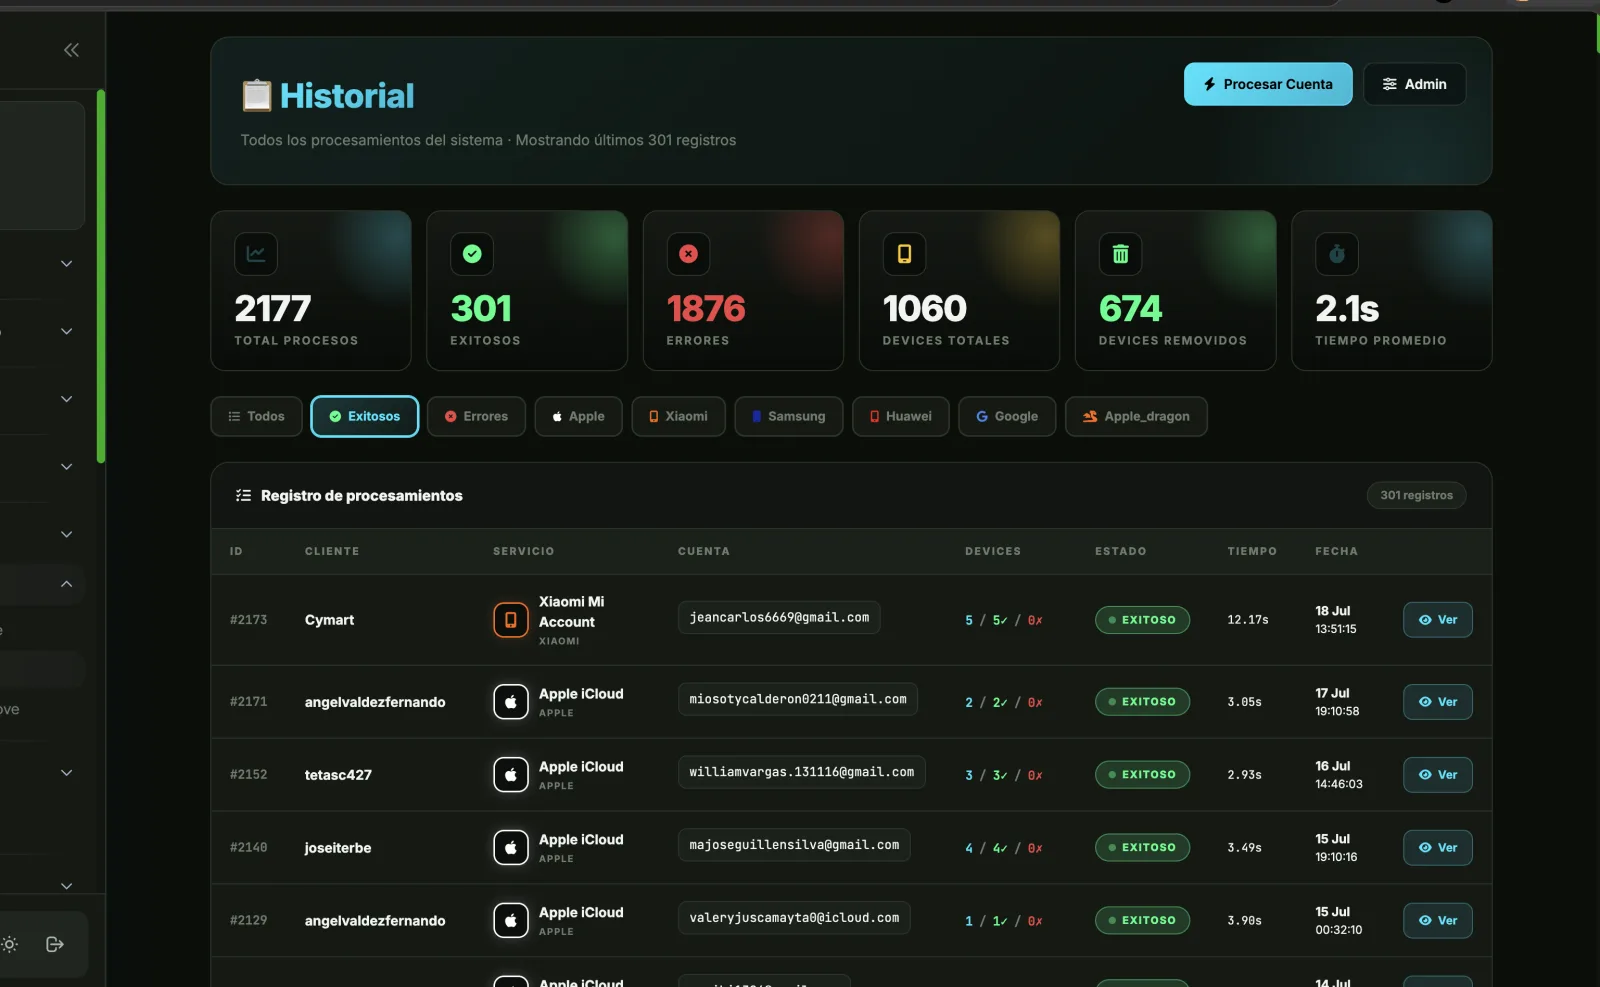
Task: View the joseiterbe record details
Action: click(x=1438, y=848)
